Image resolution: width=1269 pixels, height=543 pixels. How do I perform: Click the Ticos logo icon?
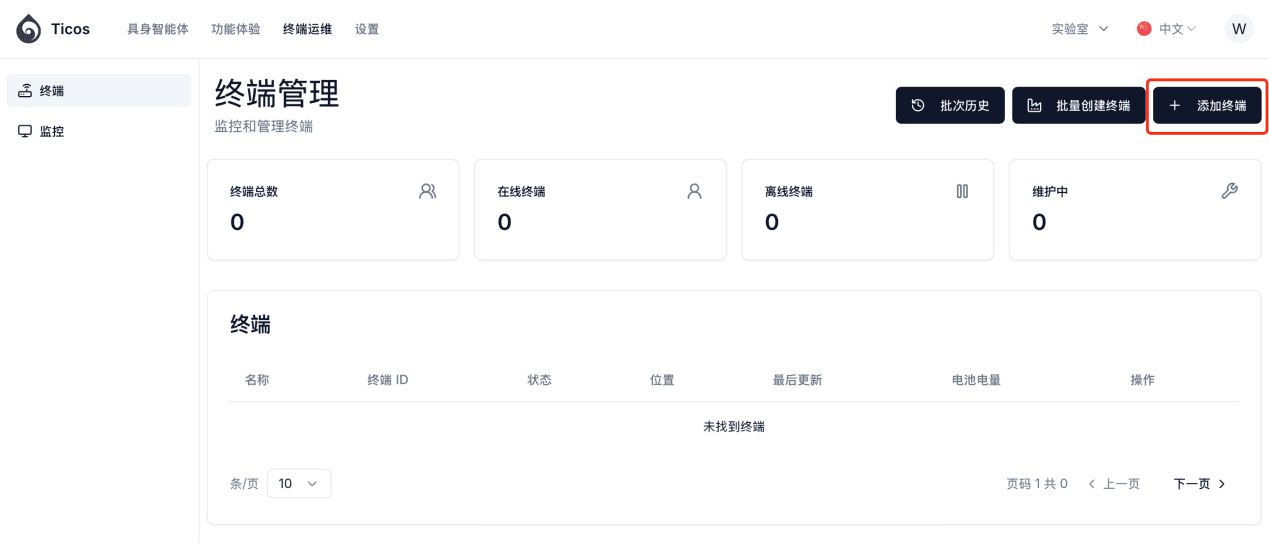(x=29, y=29)
